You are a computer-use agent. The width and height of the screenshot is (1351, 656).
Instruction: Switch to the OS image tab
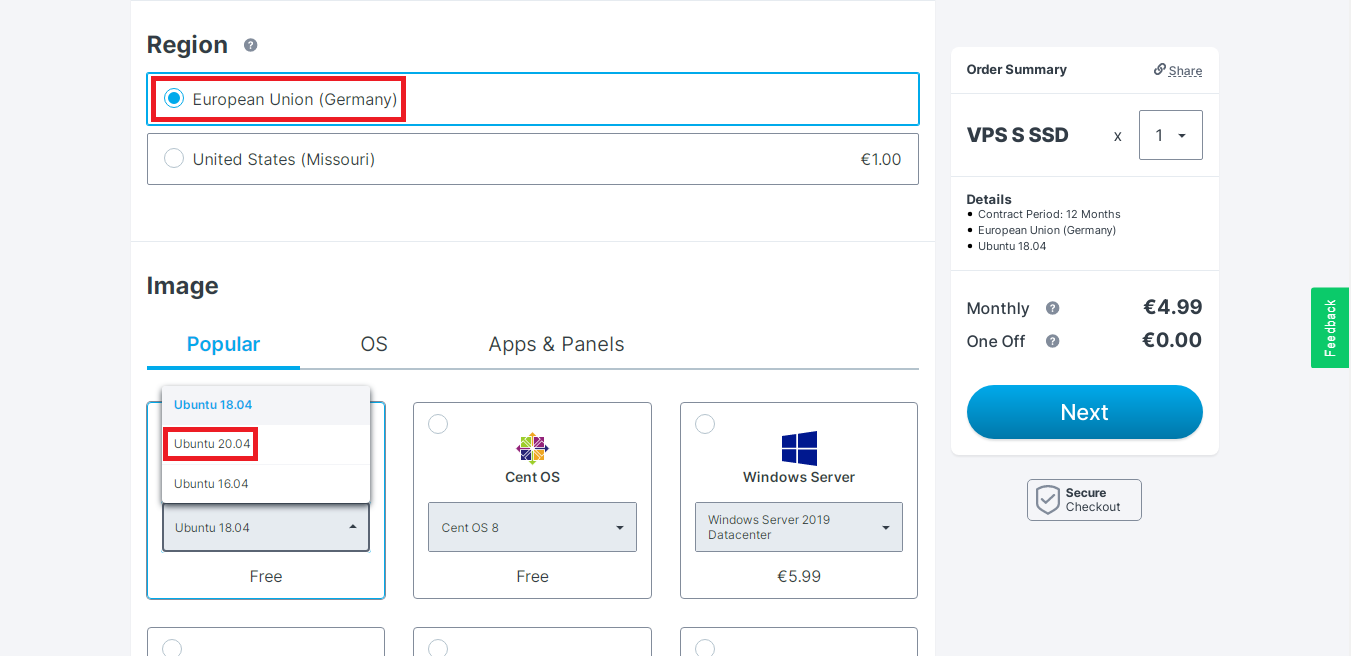click(374, 344)
